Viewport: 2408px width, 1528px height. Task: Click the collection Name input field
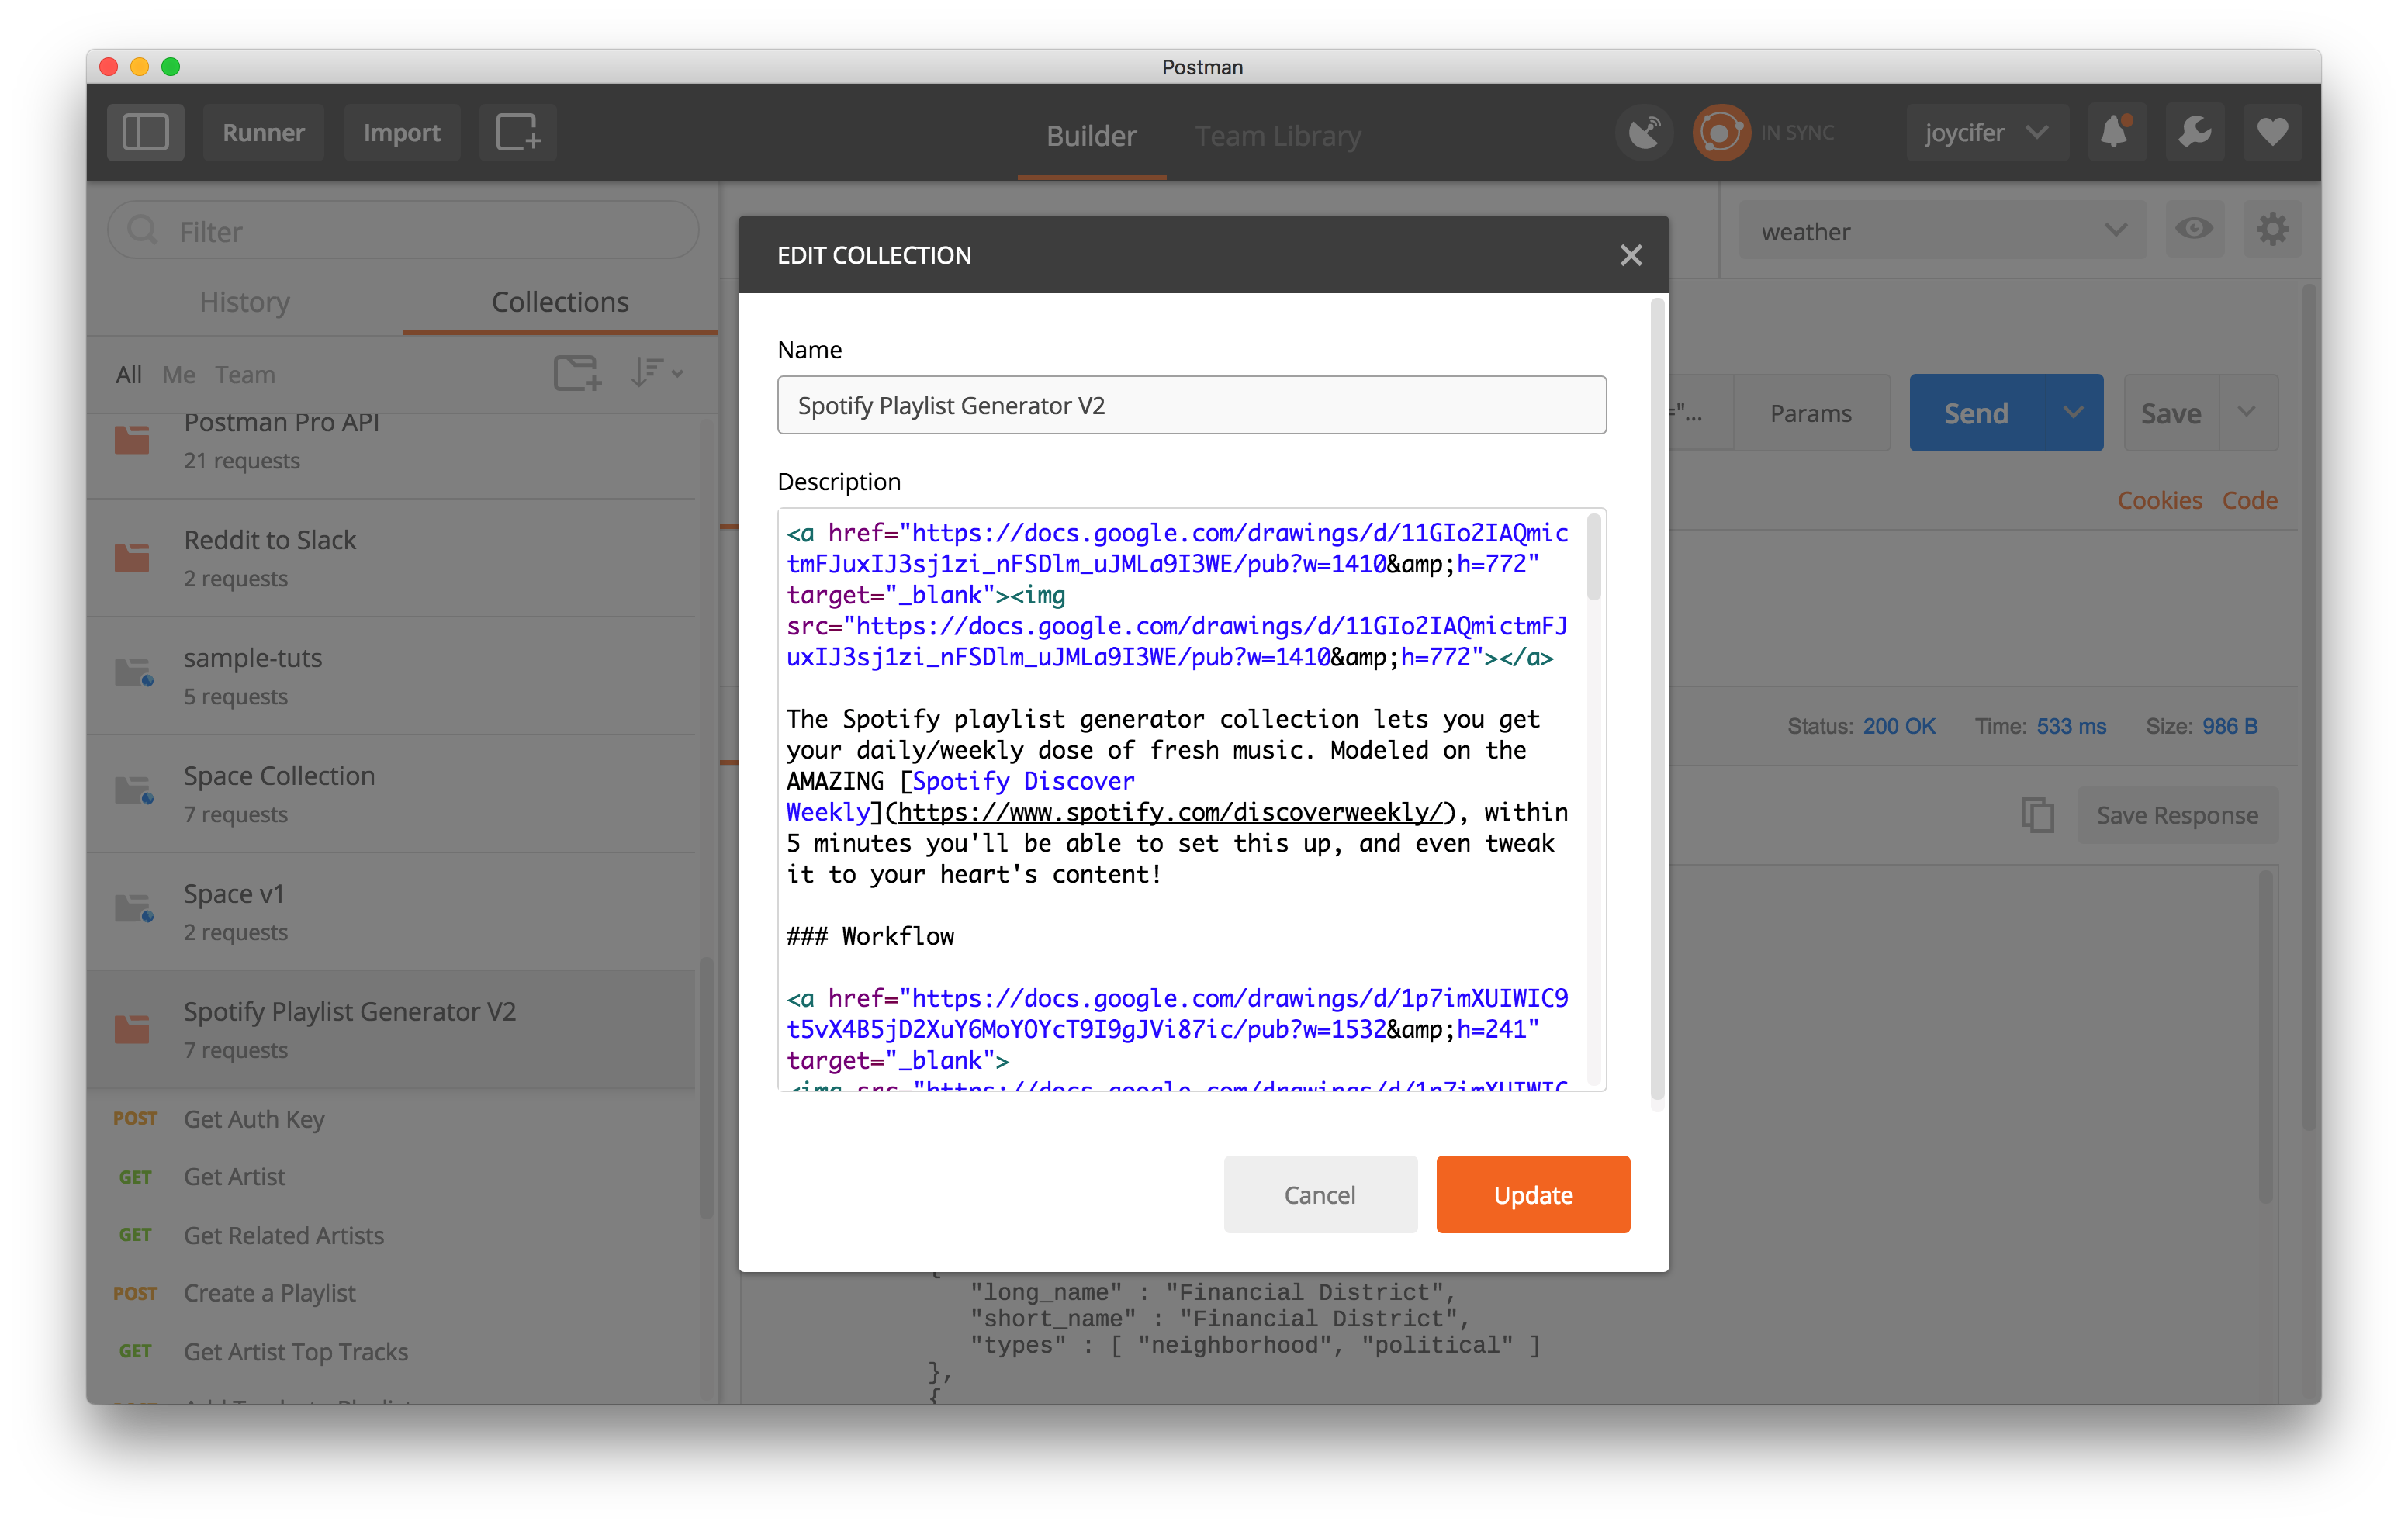1192,405
